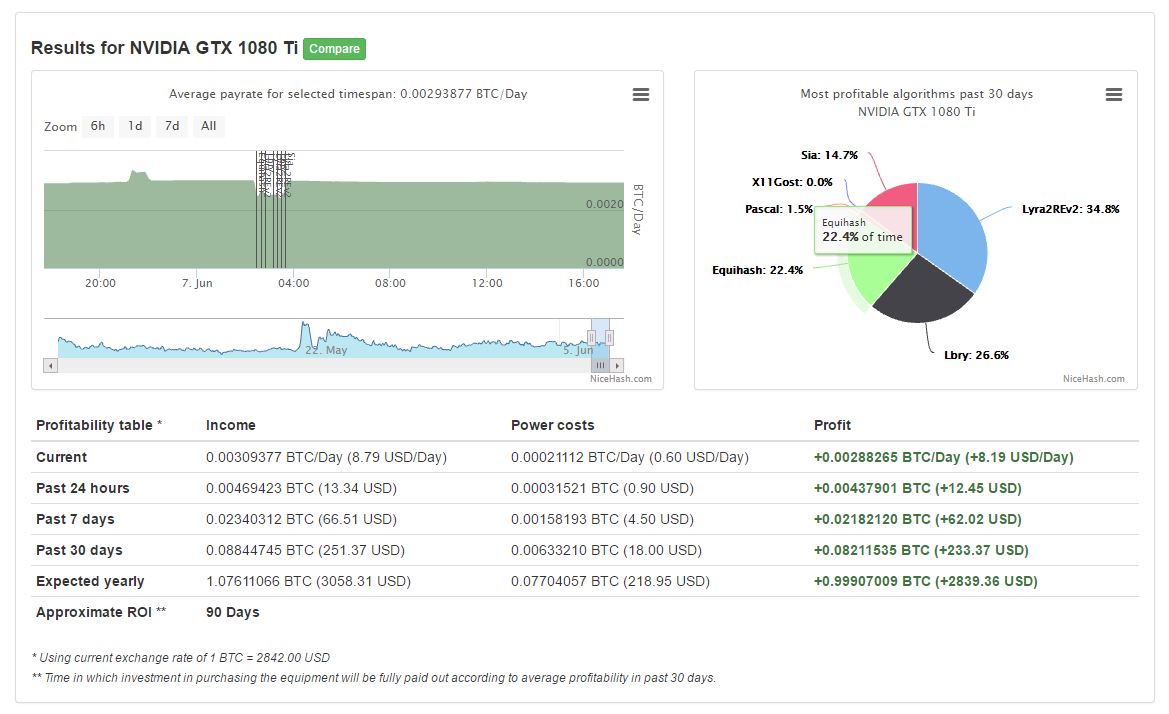This screenshot has height=714, width=1169.
Task: Open NiceHash.com credit under payrate chart
Action: coord(620,379)
